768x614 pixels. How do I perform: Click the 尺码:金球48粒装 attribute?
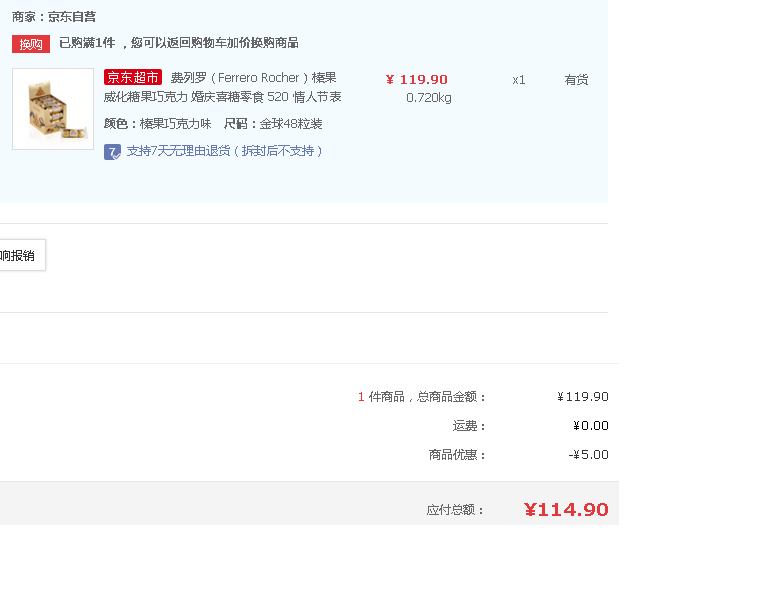(x=273, y=123)
